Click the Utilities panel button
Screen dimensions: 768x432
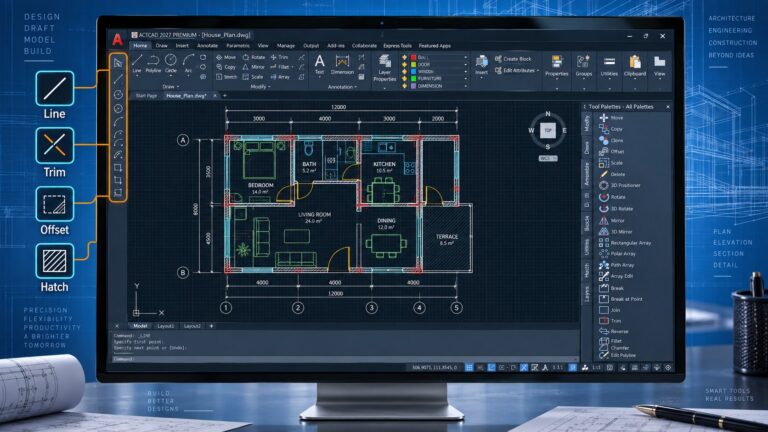click(x=609, y=66)
